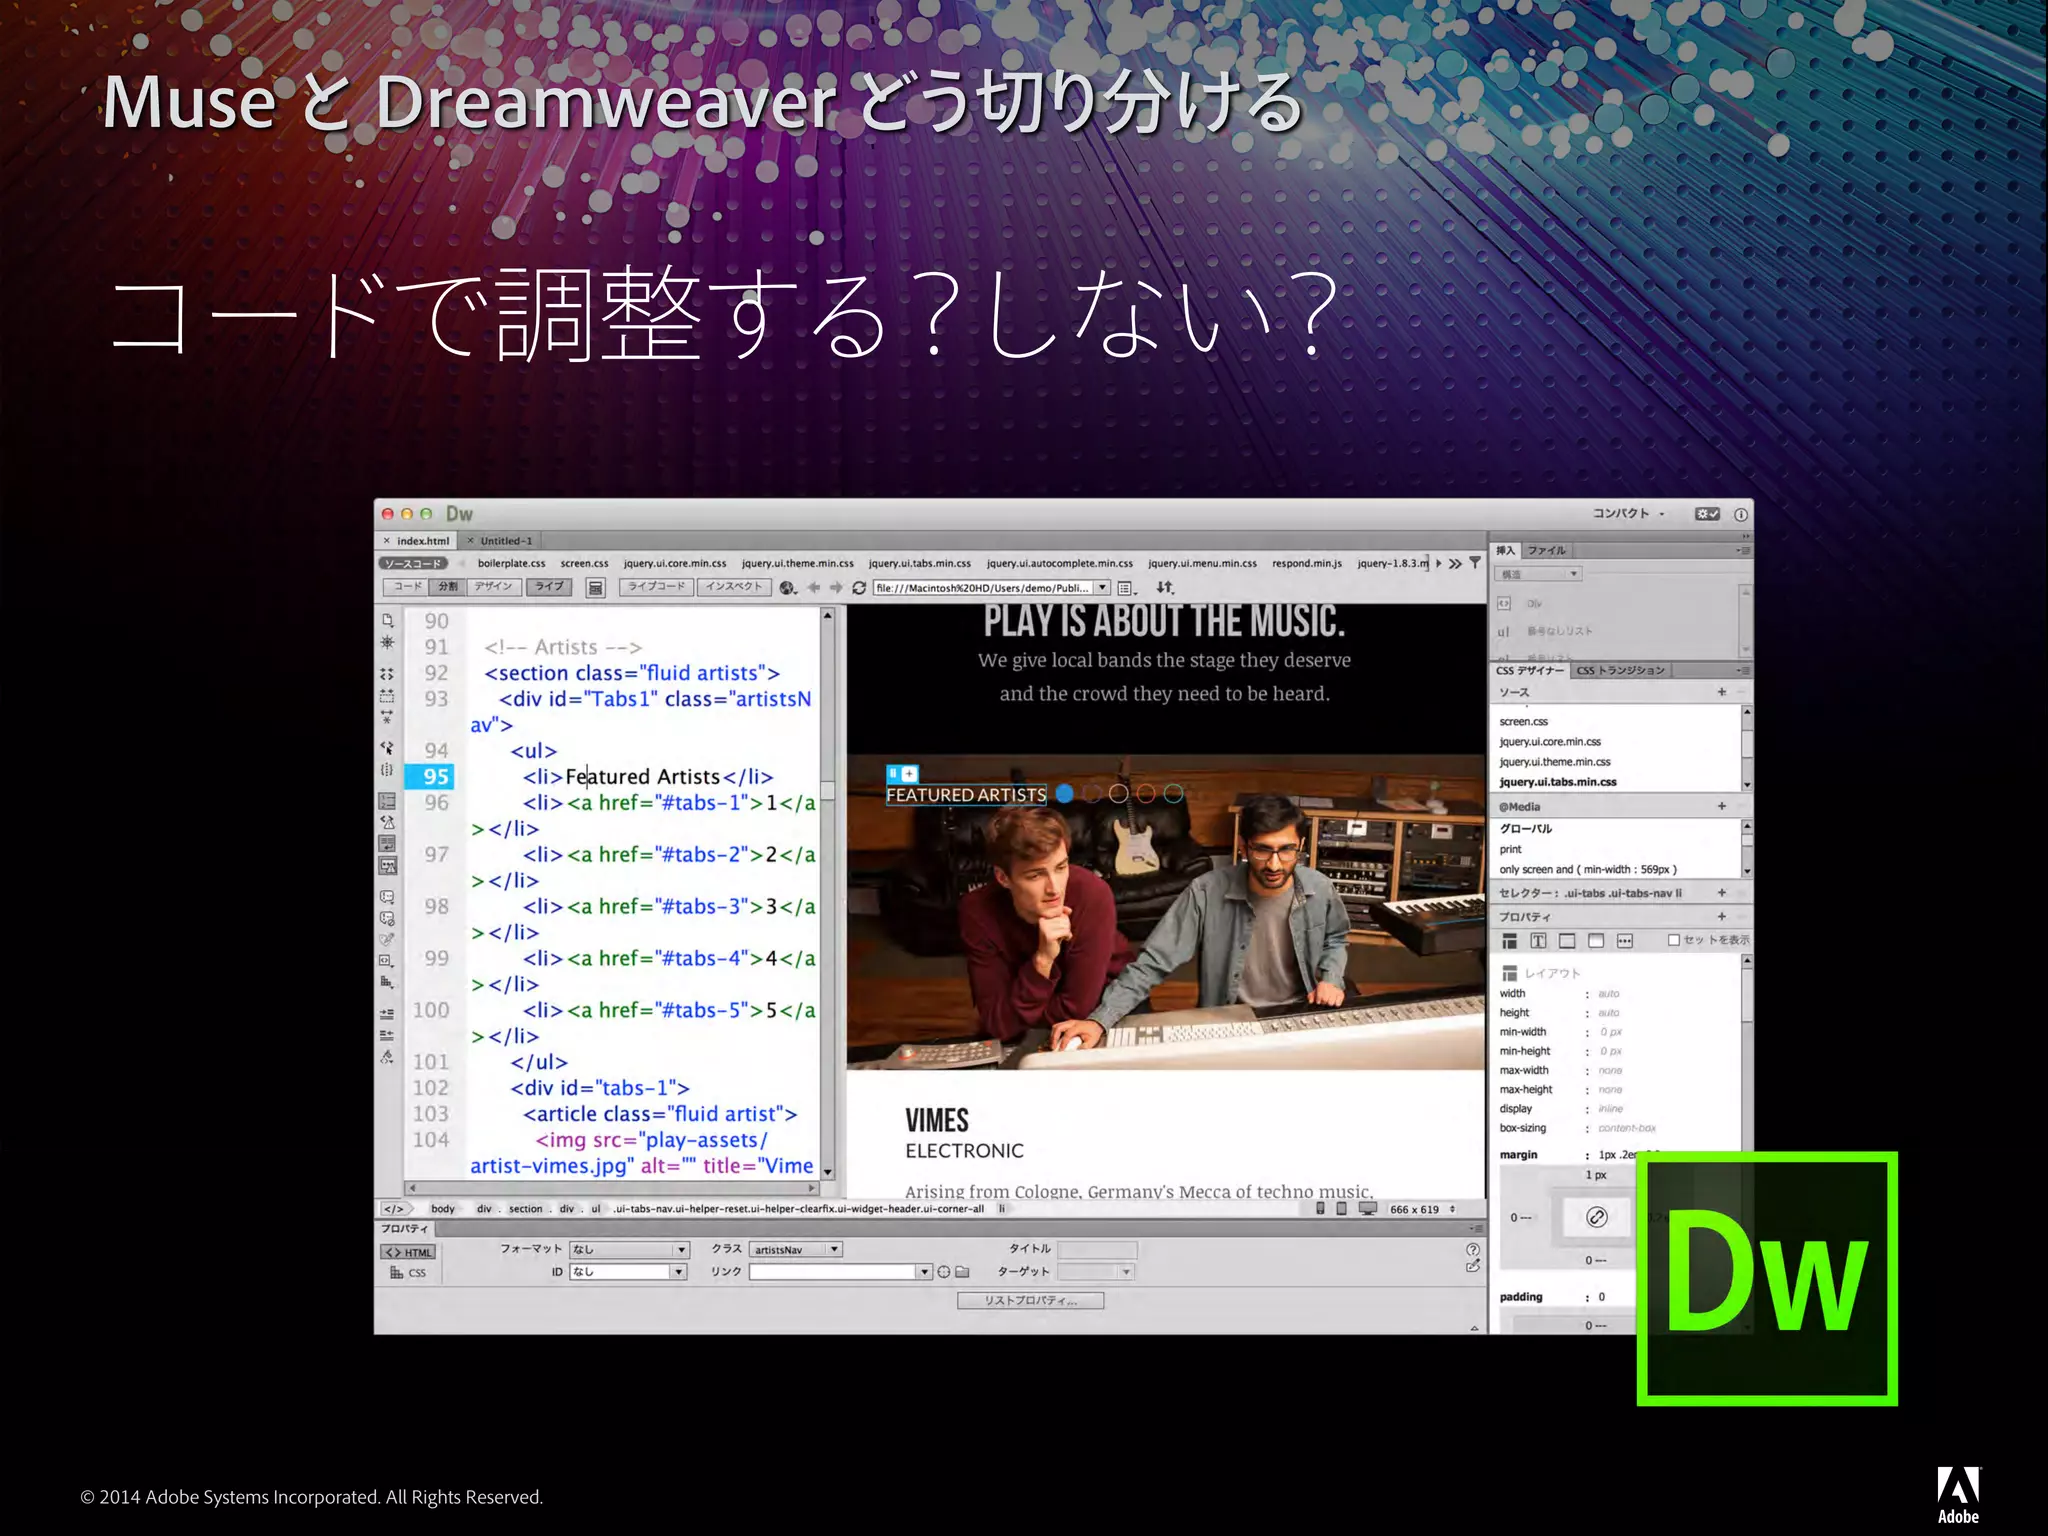Select the Insert panel tab
The height and width of the screenshot is (1536, 2048).
point(1506,551)
